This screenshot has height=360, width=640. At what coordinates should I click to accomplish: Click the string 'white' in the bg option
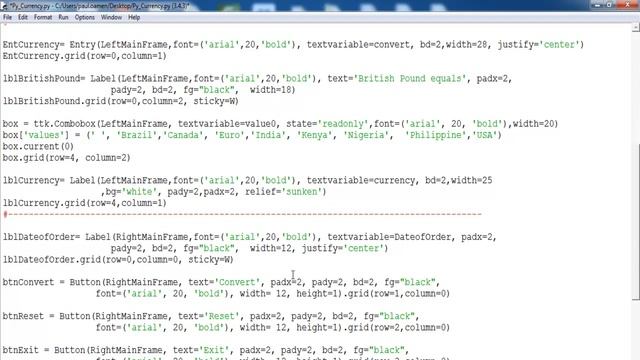139,191
